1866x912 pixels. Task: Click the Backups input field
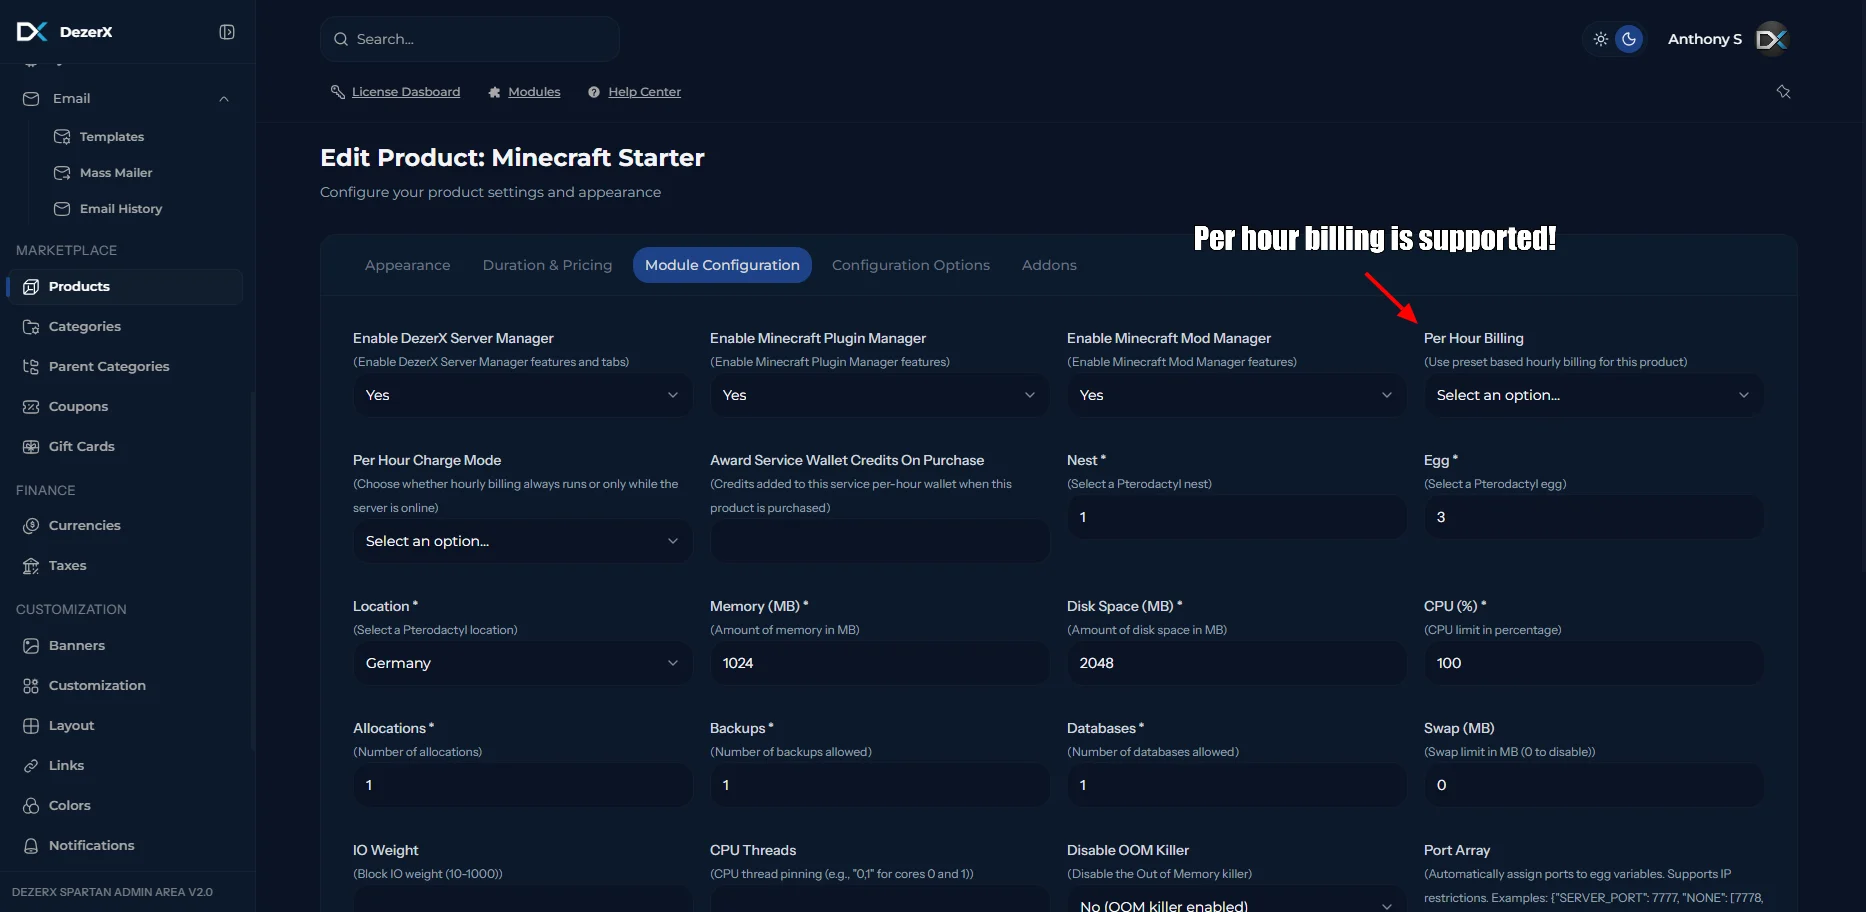point(879,785)
